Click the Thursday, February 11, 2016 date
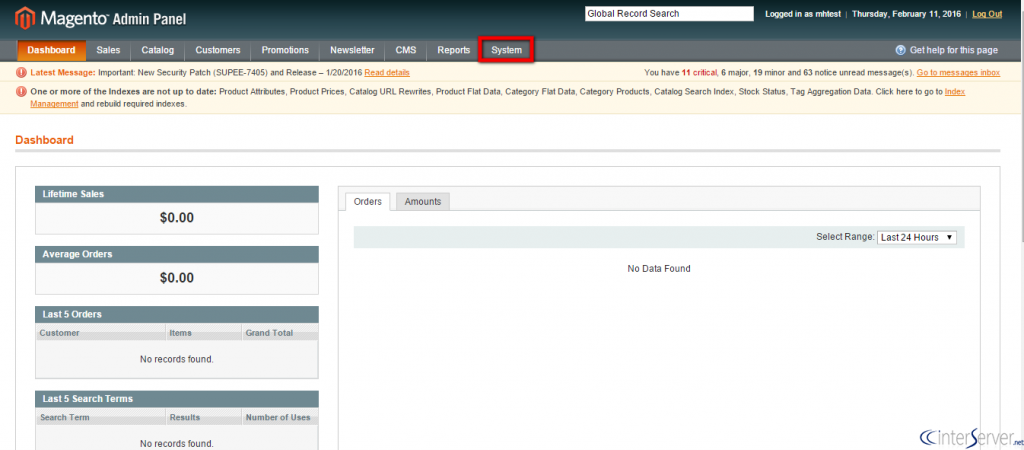This screenshot has width=1024, height=450. point(906,14)
